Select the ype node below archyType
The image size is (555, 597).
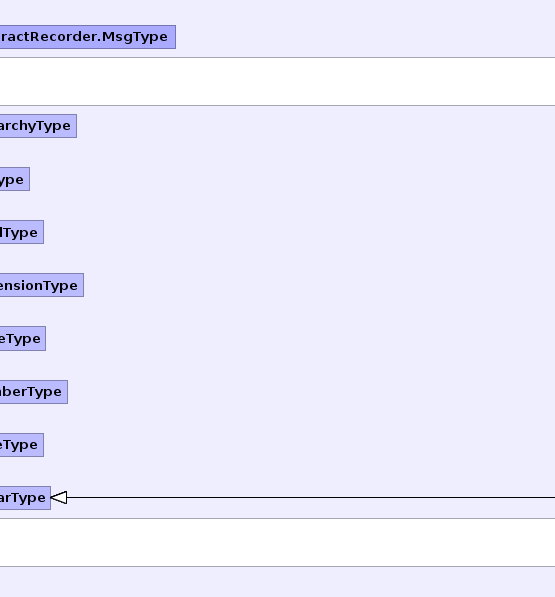tap(14, 179)
